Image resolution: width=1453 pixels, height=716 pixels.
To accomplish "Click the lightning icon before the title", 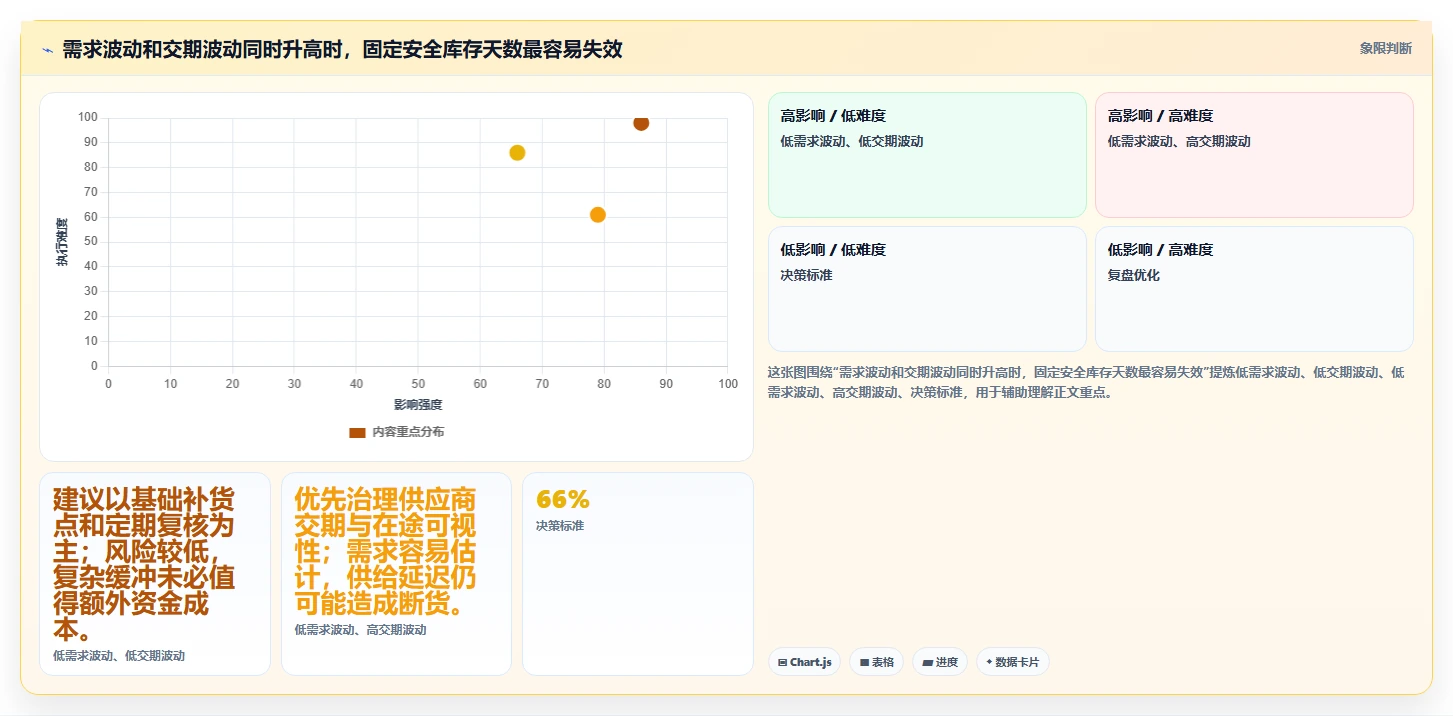I will 48,50.
